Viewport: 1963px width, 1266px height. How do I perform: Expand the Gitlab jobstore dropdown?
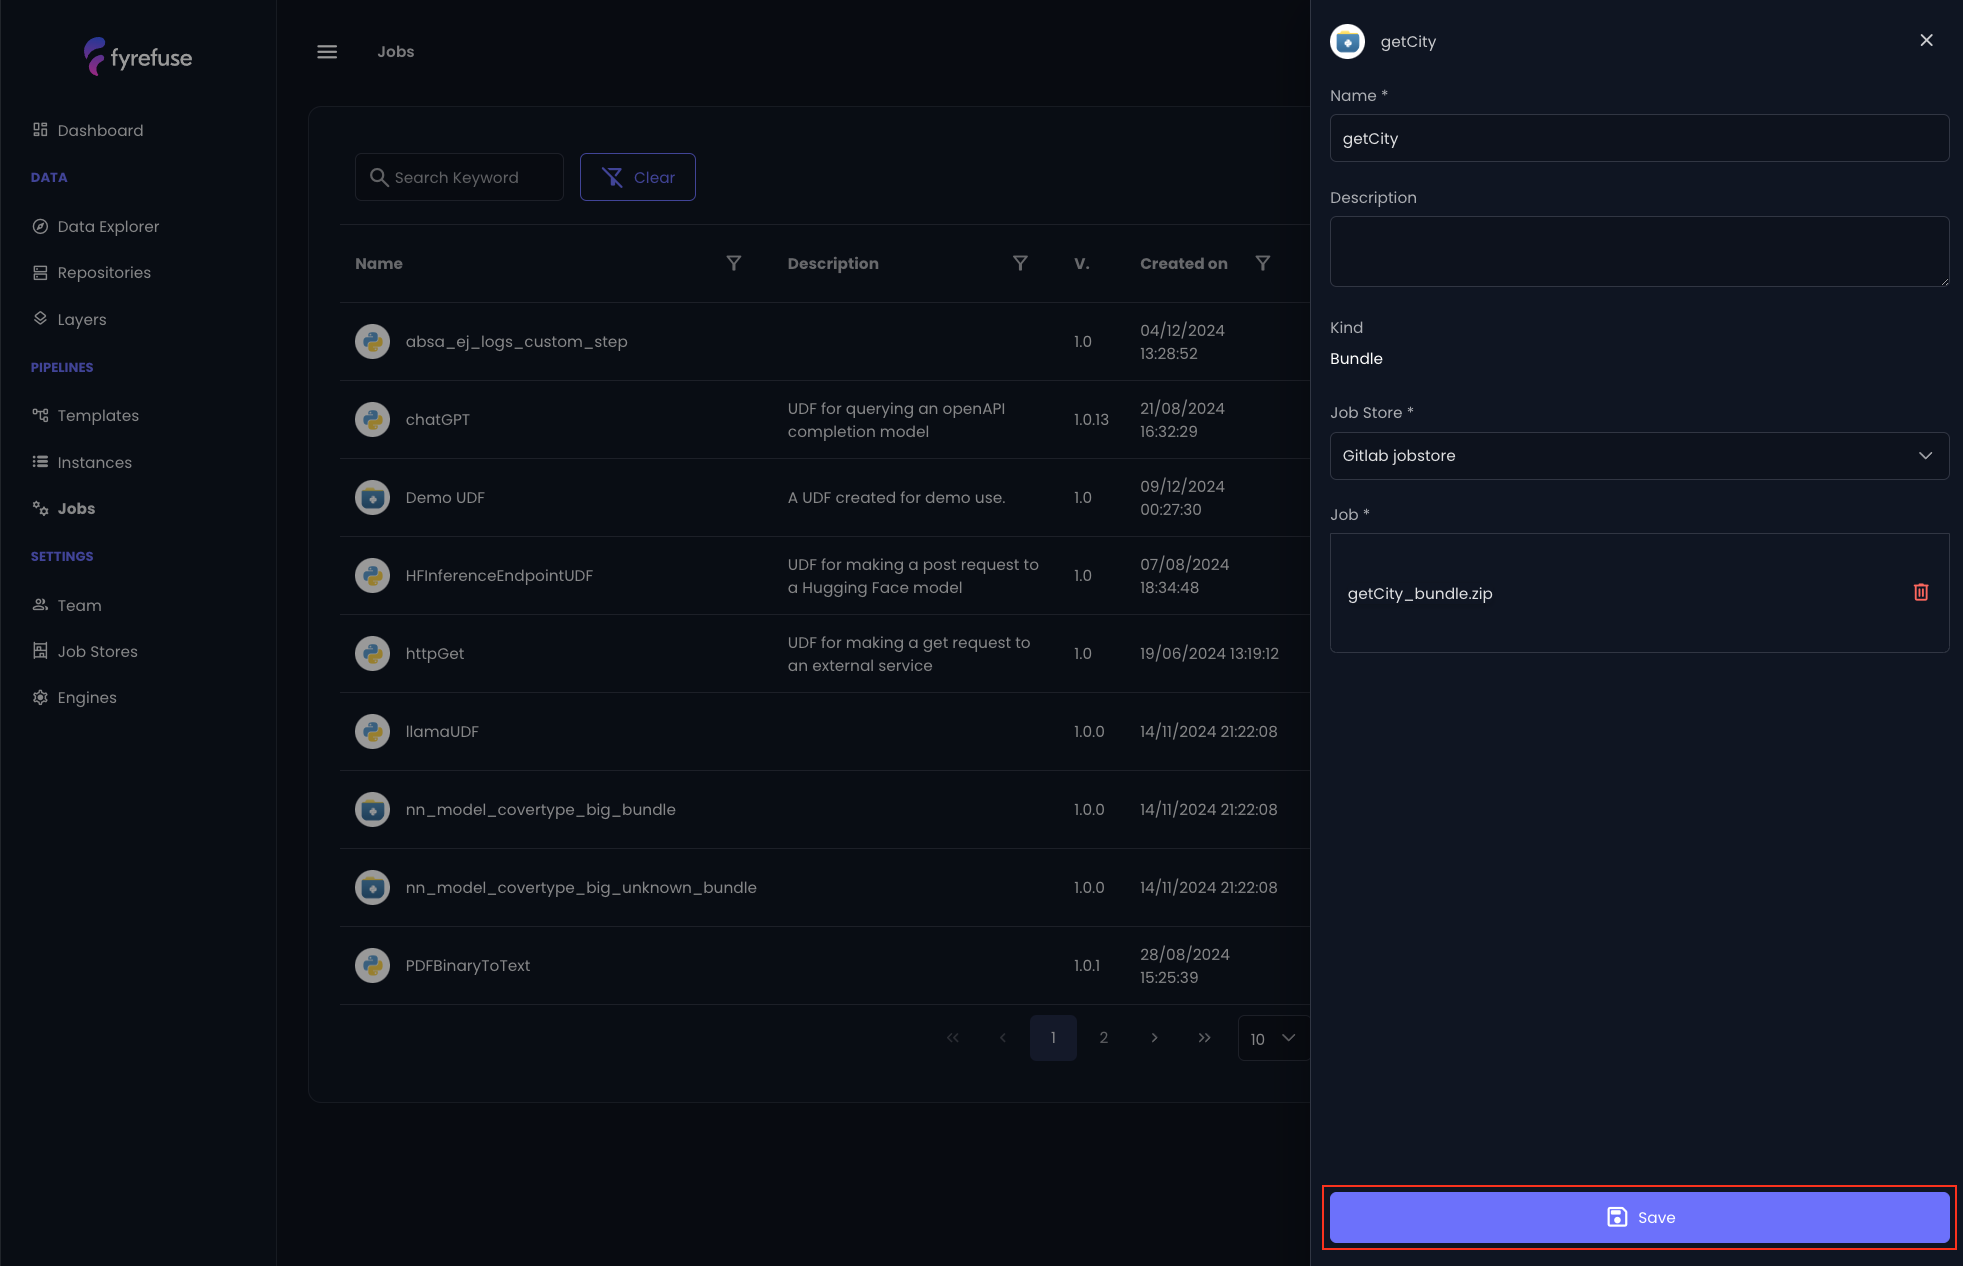pos(1638,456)
